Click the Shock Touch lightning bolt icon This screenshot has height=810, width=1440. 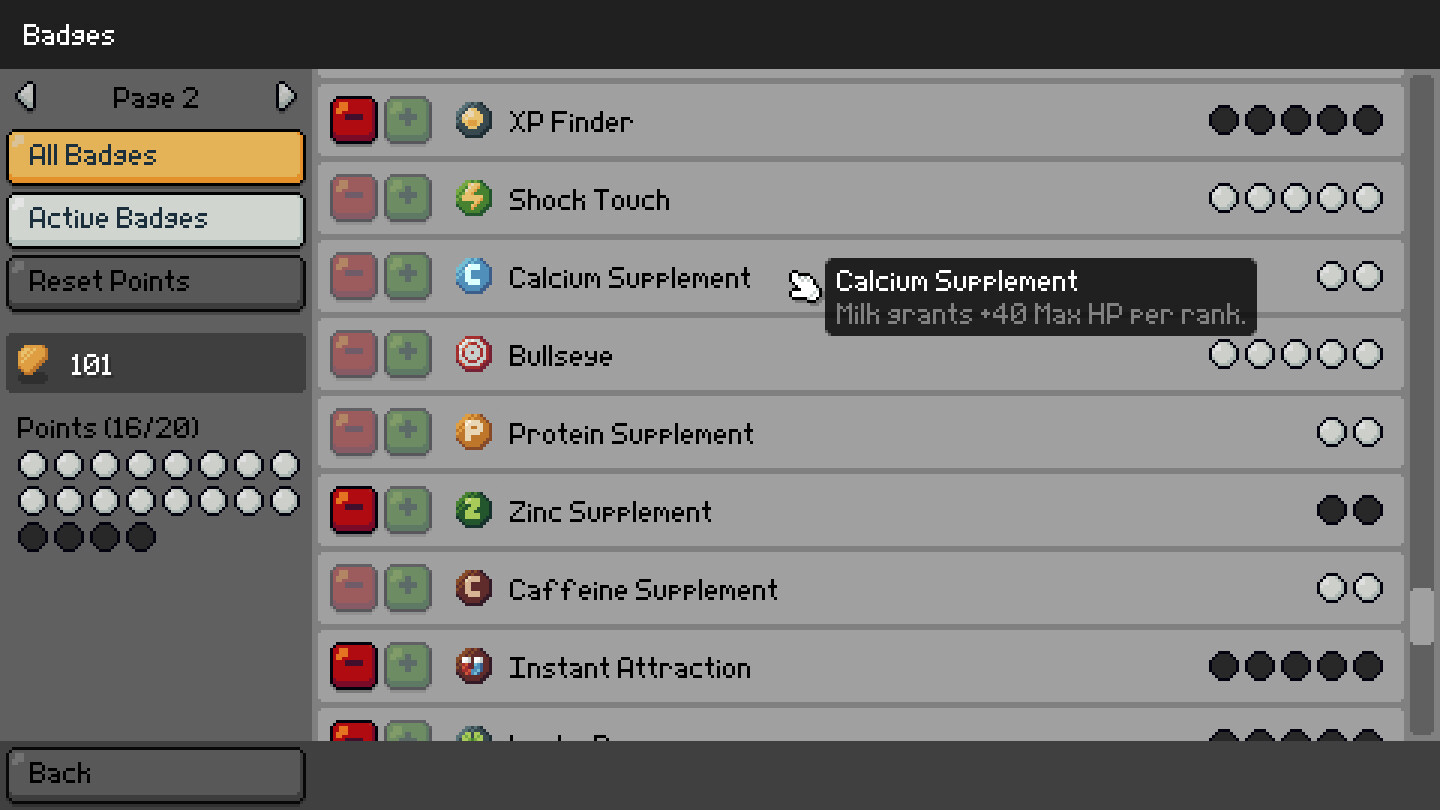click(x=472, y=198)
